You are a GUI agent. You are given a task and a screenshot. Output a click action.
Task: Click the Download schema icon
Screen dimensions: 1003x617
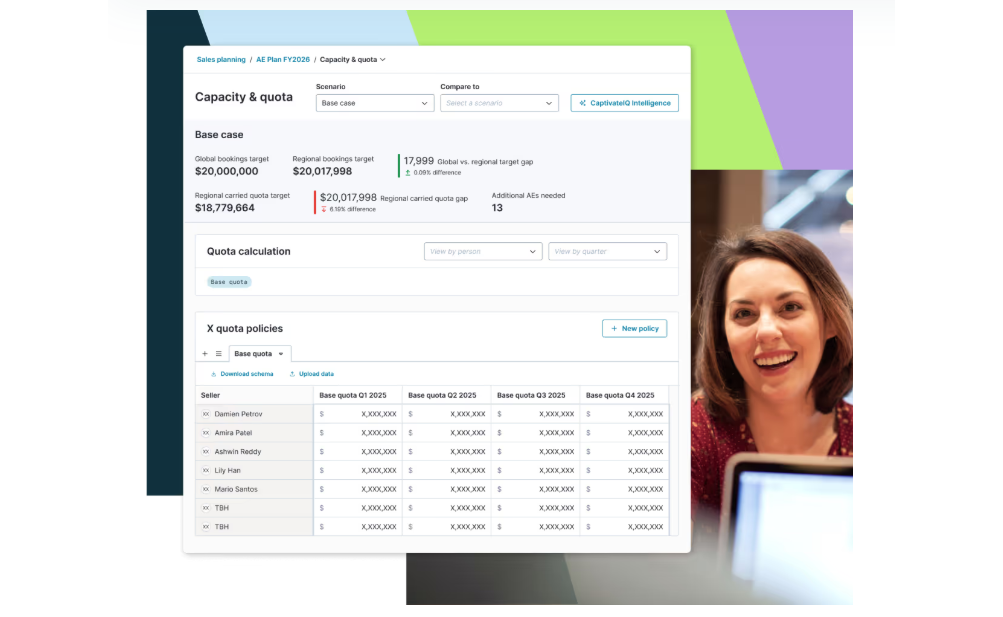pyautogui.click(x=214, y=374)
